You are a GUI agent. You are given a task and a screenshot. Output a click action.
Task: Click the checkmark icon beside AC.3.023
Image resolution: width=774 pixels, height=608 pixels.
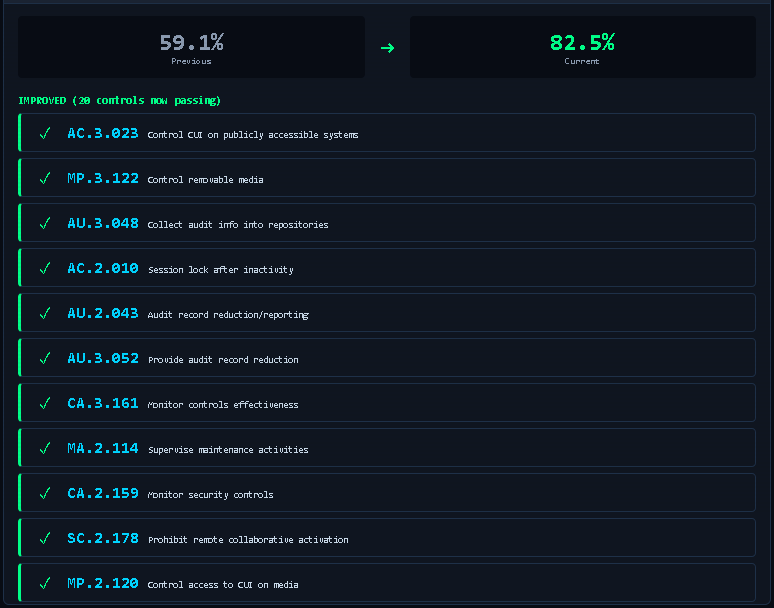45,133
